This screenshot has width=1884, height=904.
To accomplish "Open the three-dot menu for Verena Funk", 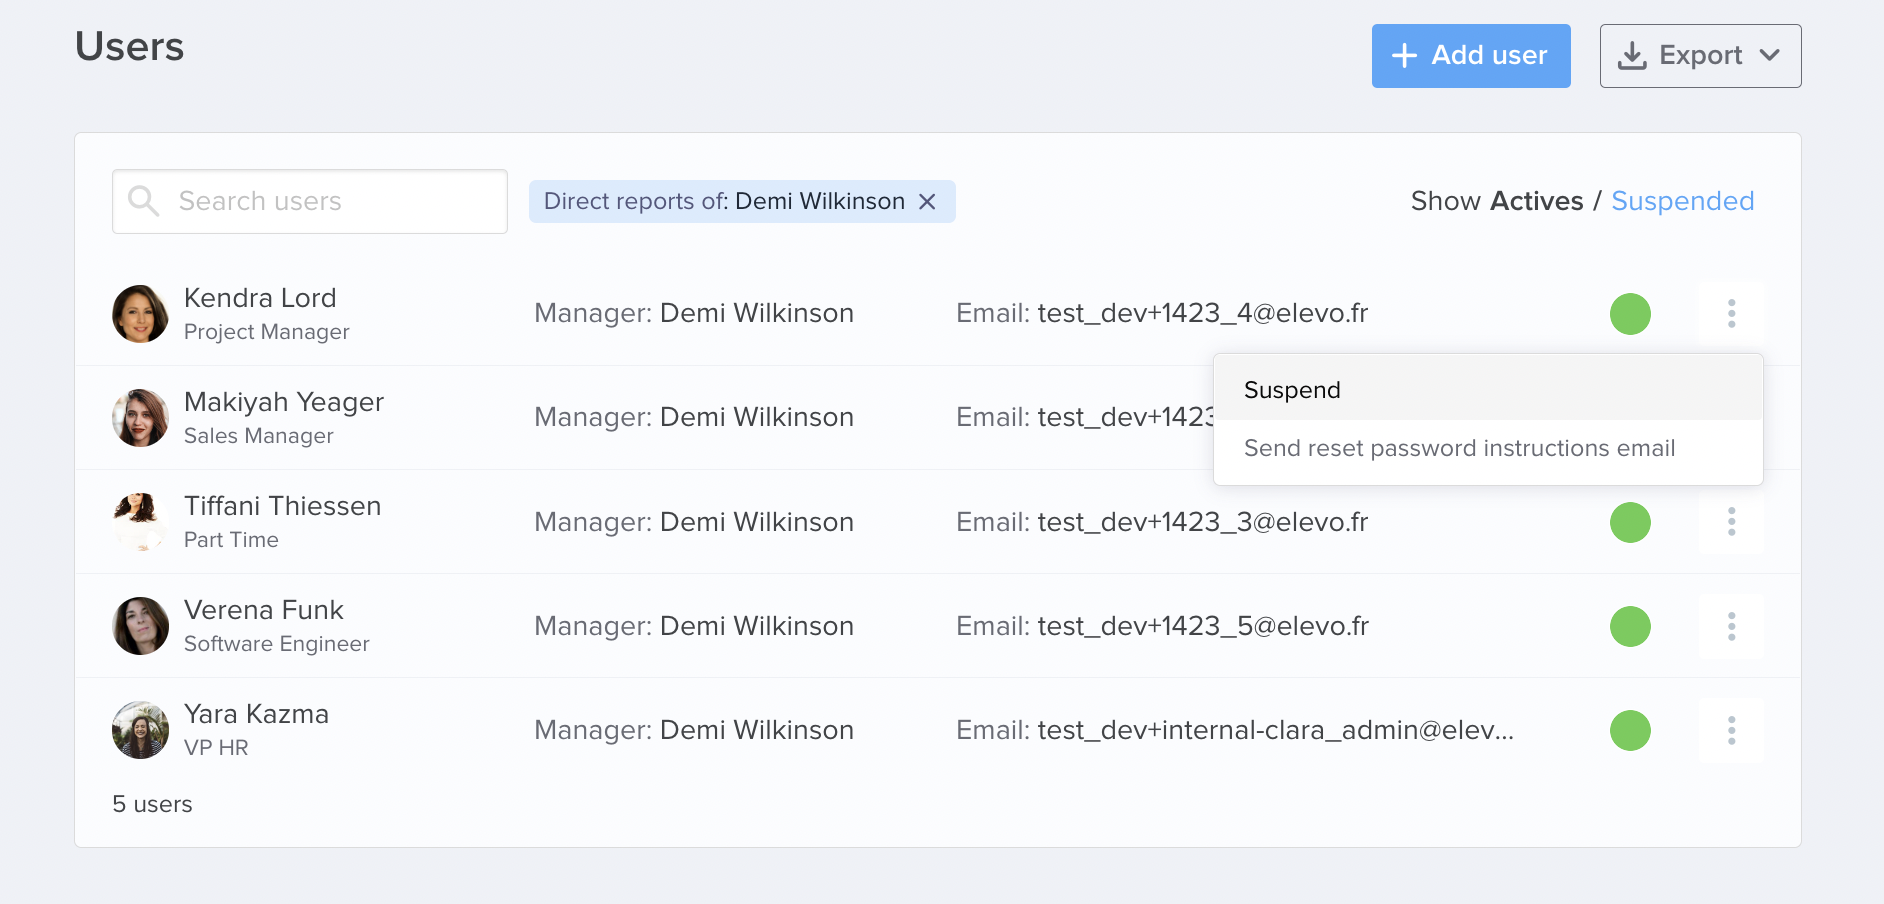I will [x=1731, y=626].
